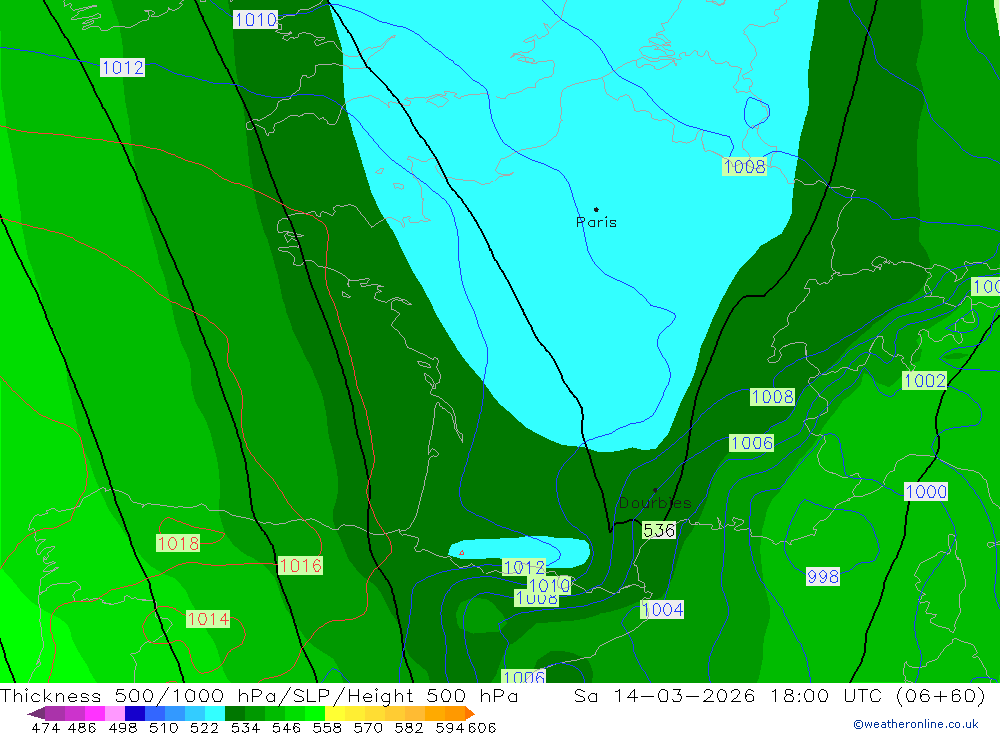Click the Dourbies location label

click(x=655, y=503)
